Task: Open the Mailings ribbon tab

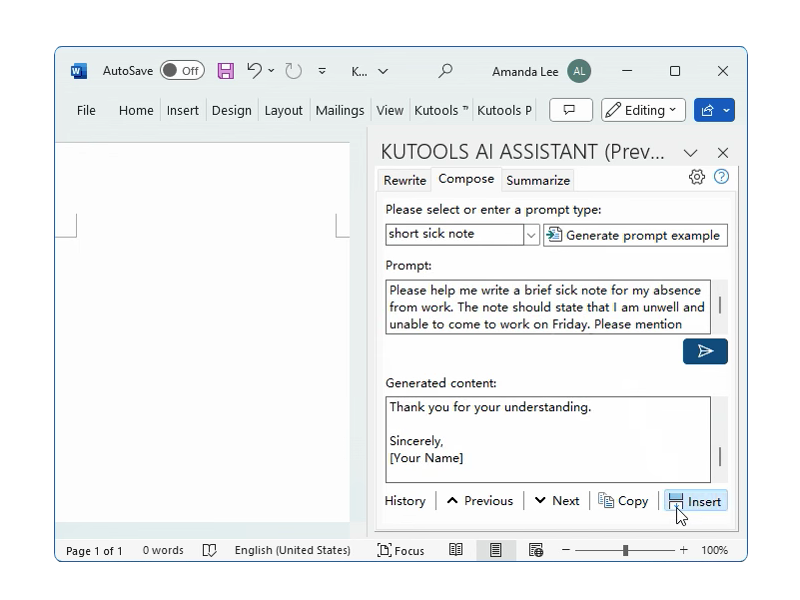Action: tap(340, 110)
